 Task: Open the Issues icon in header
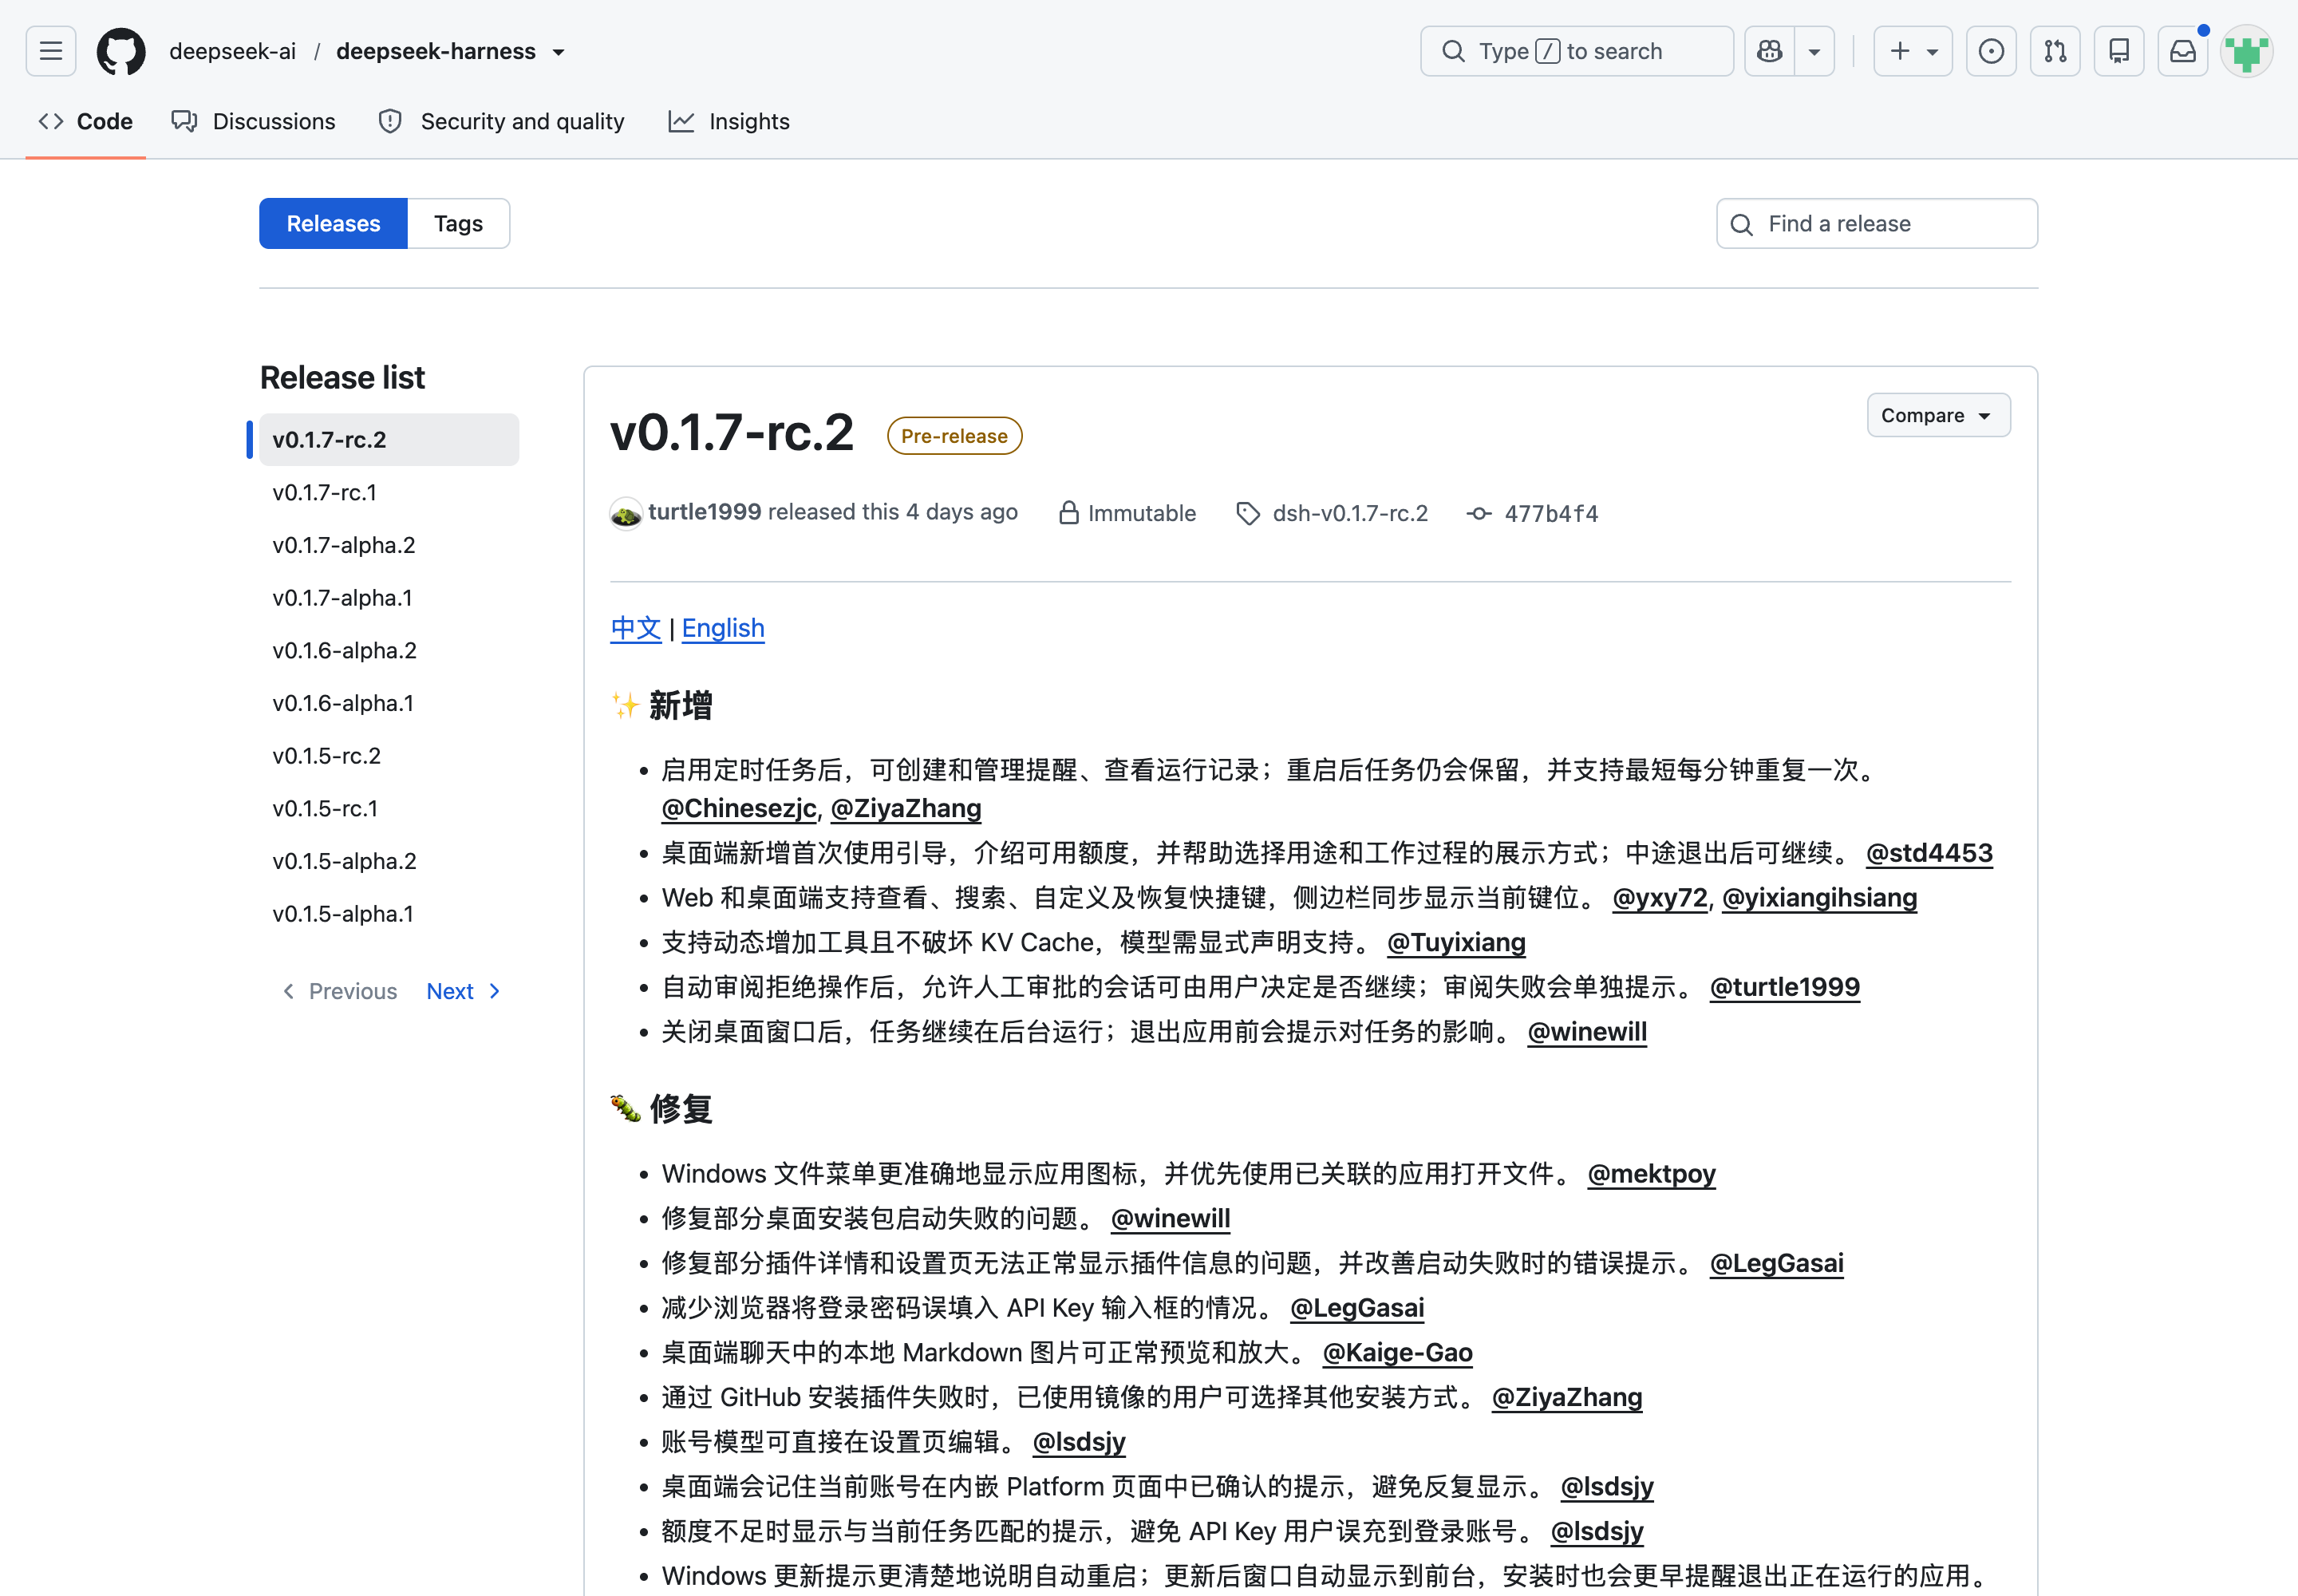[1991, 51]
